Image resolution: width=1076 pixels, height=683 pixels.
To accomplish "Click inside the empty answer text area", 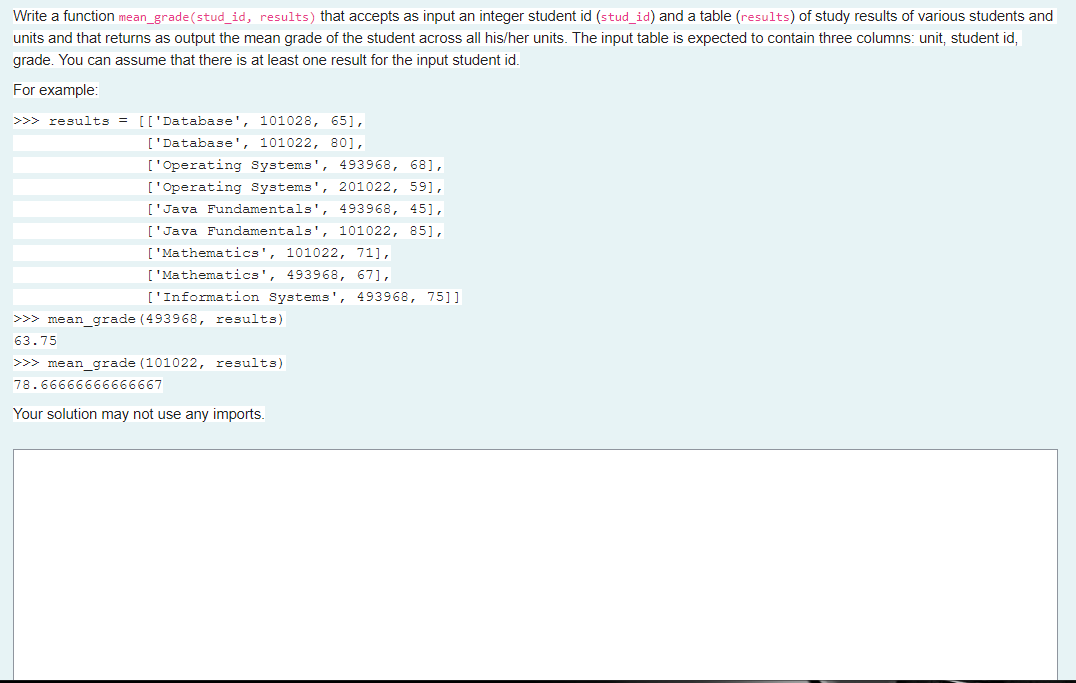I will 535,564.
